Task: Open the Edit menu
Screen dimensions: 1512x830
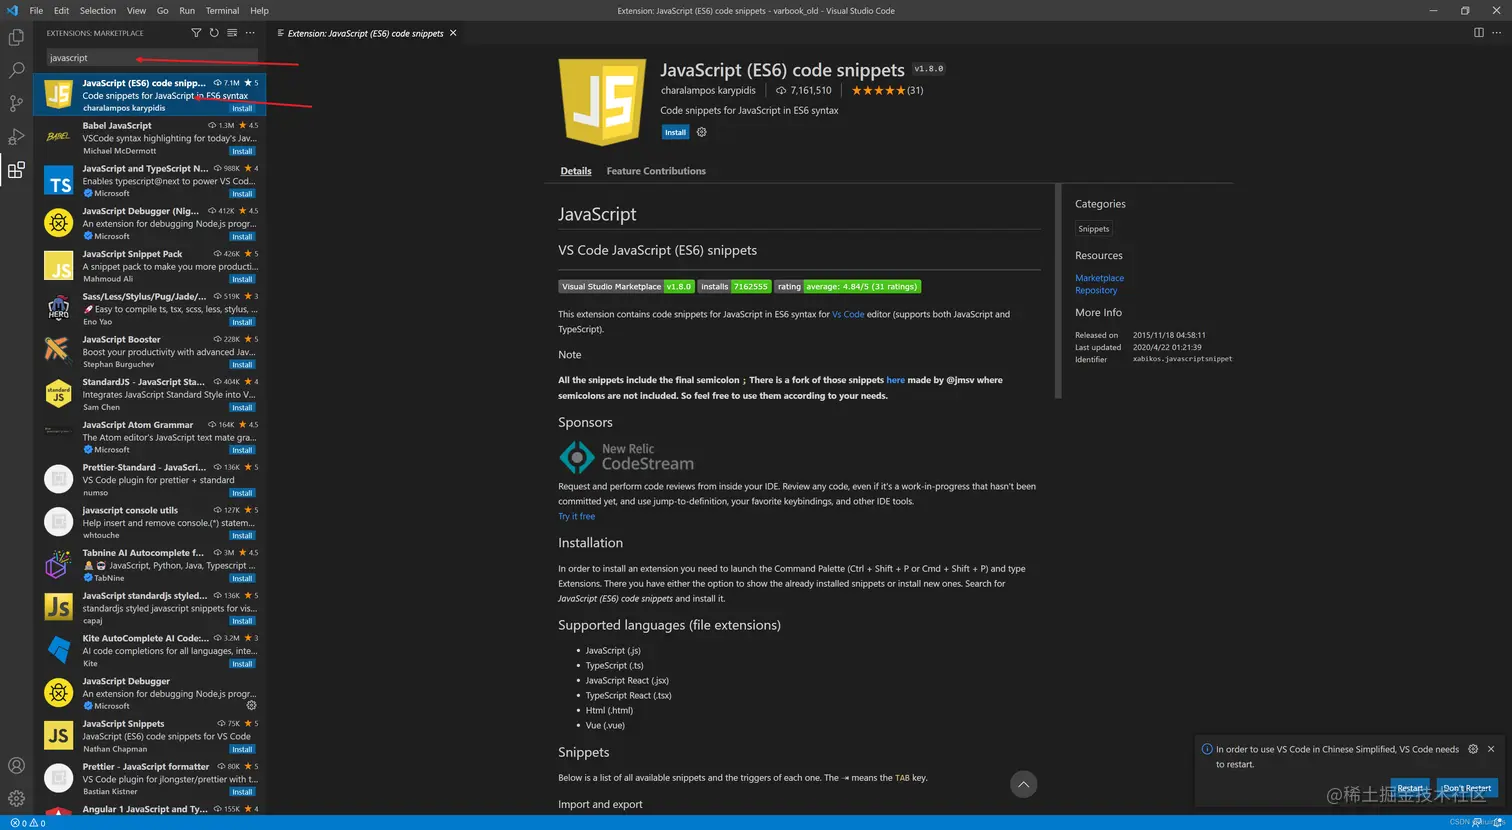Action: click(61, 10)
